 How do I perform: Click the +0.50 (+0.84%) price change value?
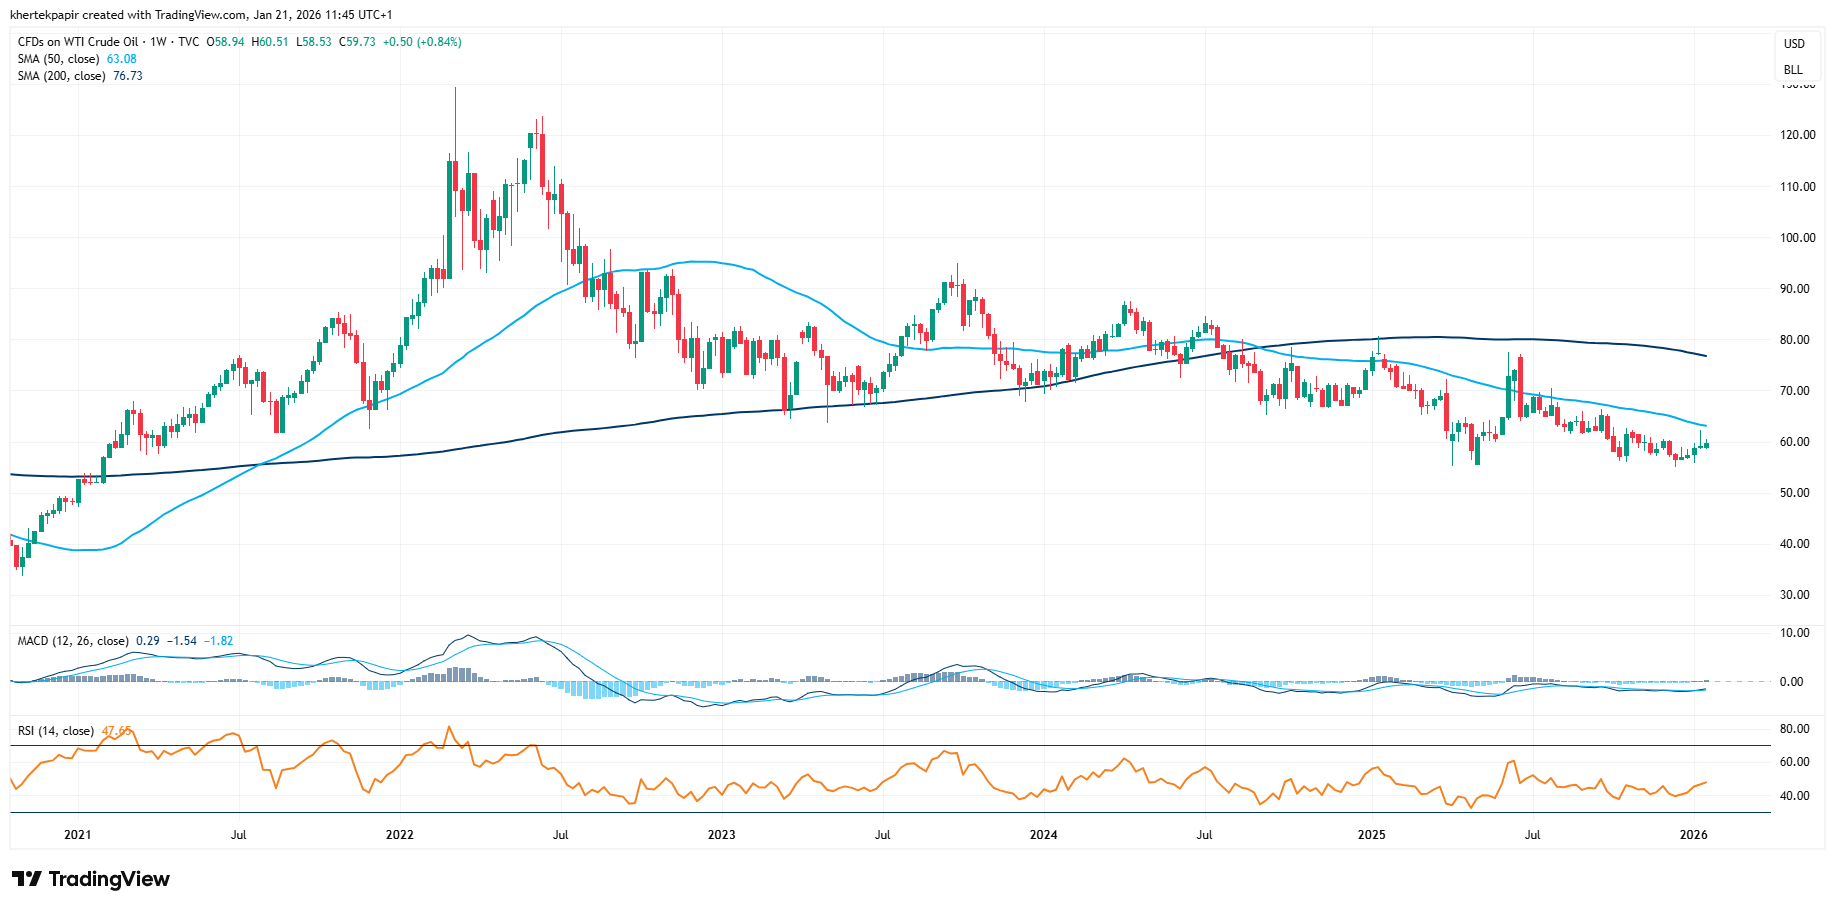coord(422,42)
